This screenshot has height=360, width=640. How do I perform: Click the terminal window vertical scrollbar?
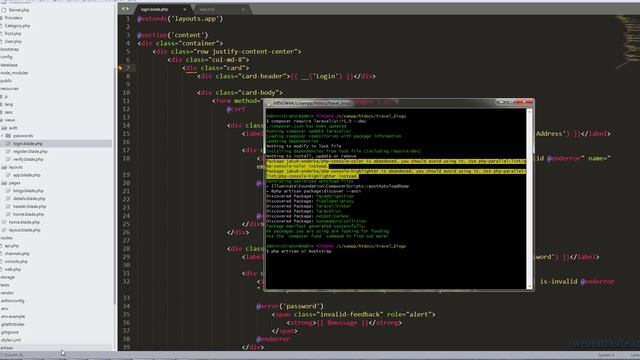click(x=530, y=198)
